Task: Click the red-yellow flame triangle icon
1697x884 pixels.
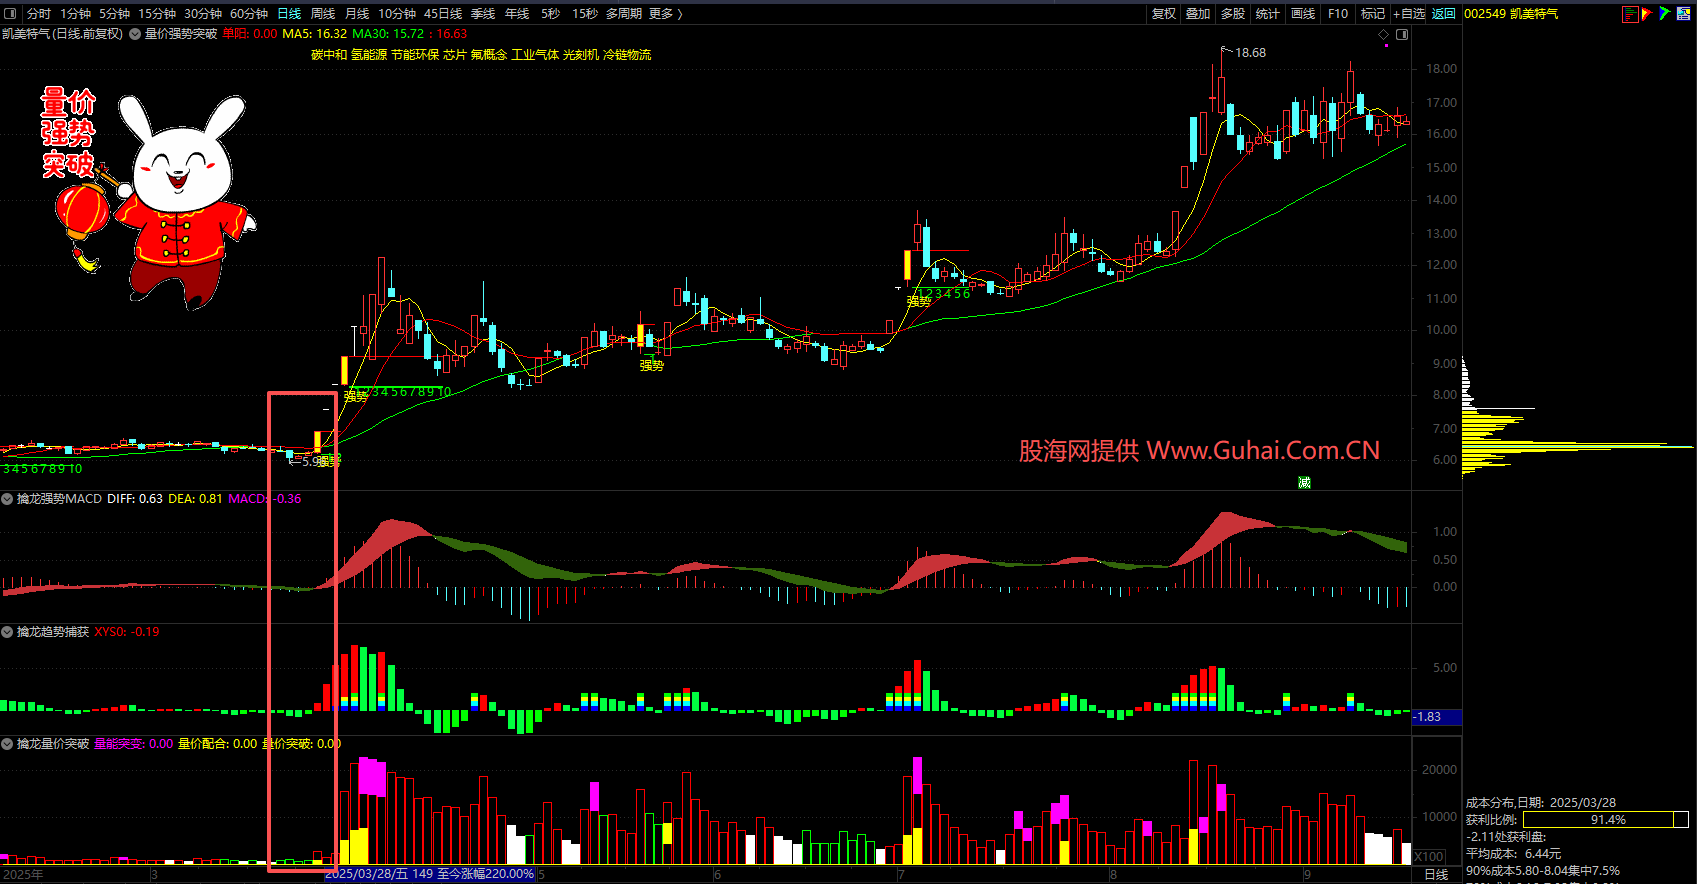Action: 1647,14
